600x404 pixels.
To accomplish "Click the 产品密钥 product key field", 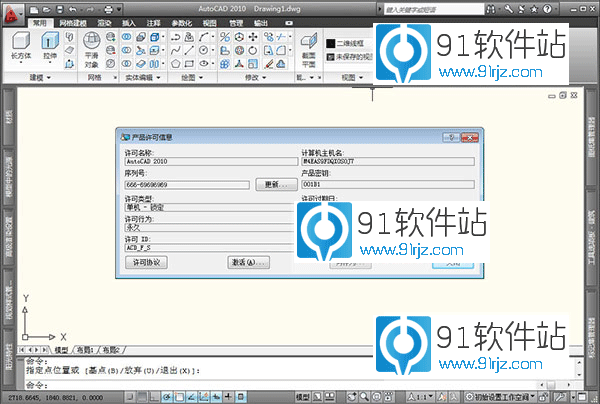I will click(388, 184).
